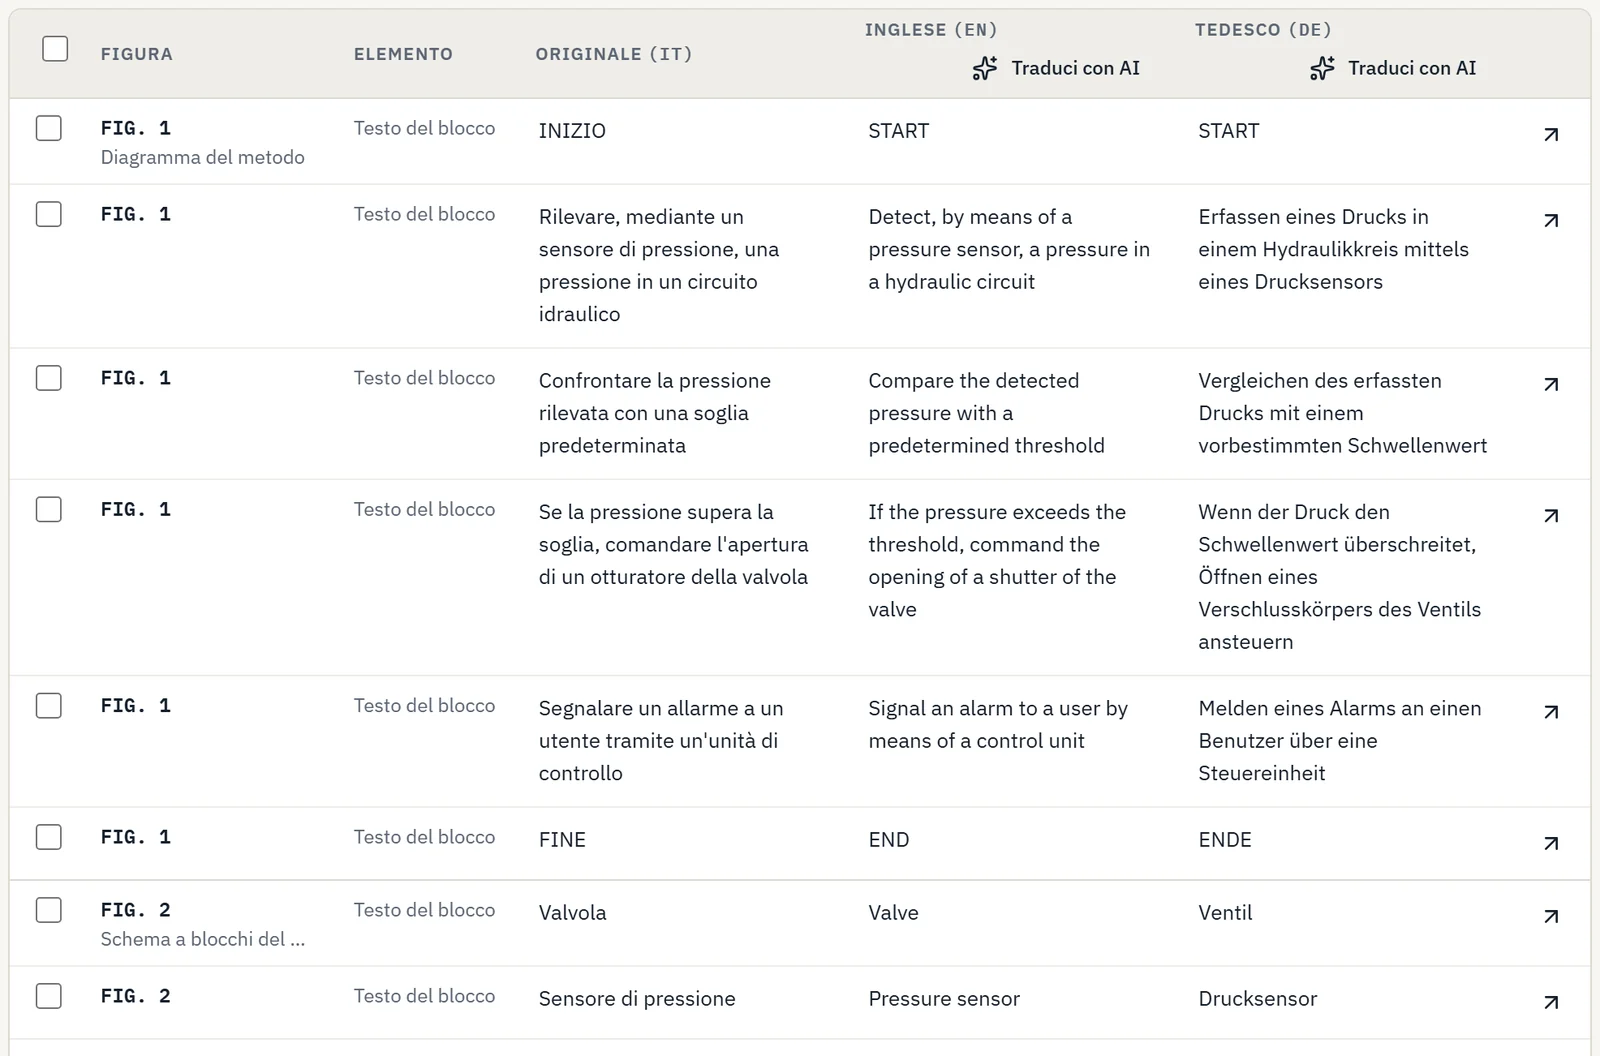The width and height of the screenshot is (1600, 1056).
Task: Sort by FIGURA column header
Action: 136,54
